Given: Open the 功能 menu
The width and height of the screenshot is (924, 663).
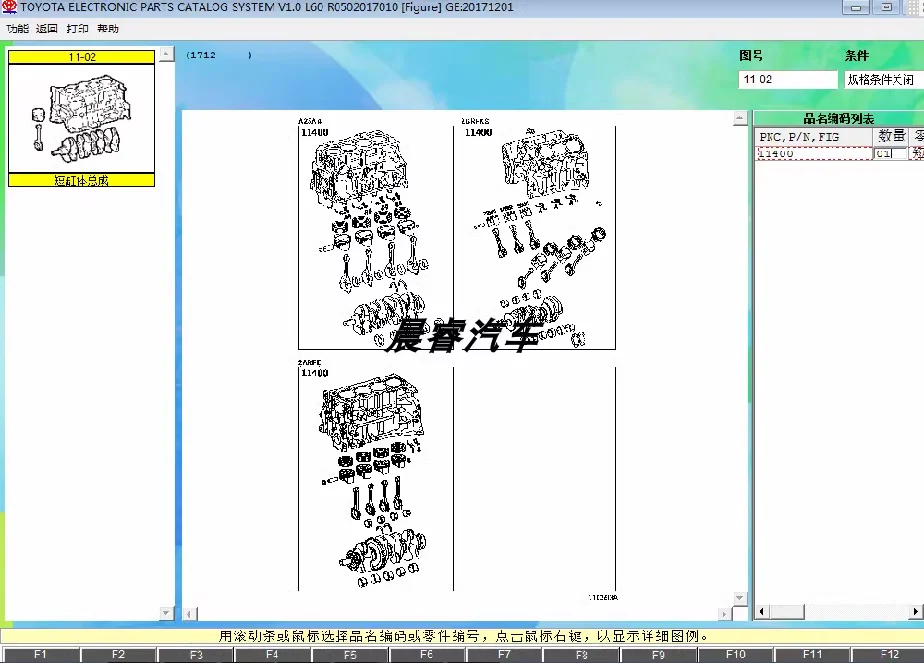Looking at the screenshot, I should pyautogui.click(x=17, y=28).
